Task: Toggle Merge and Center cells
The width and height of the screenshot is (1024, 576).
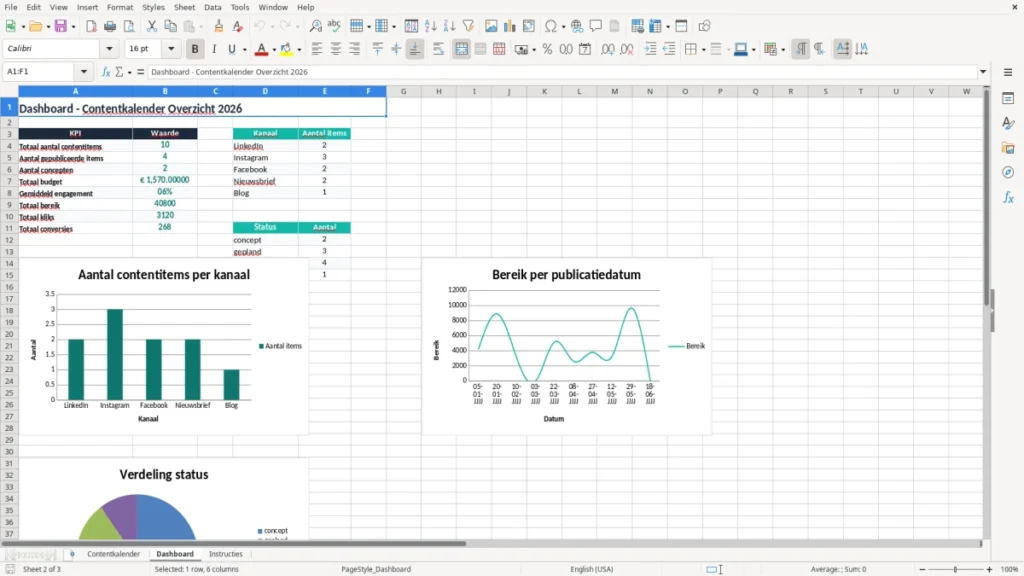Action: click(461, 49)
